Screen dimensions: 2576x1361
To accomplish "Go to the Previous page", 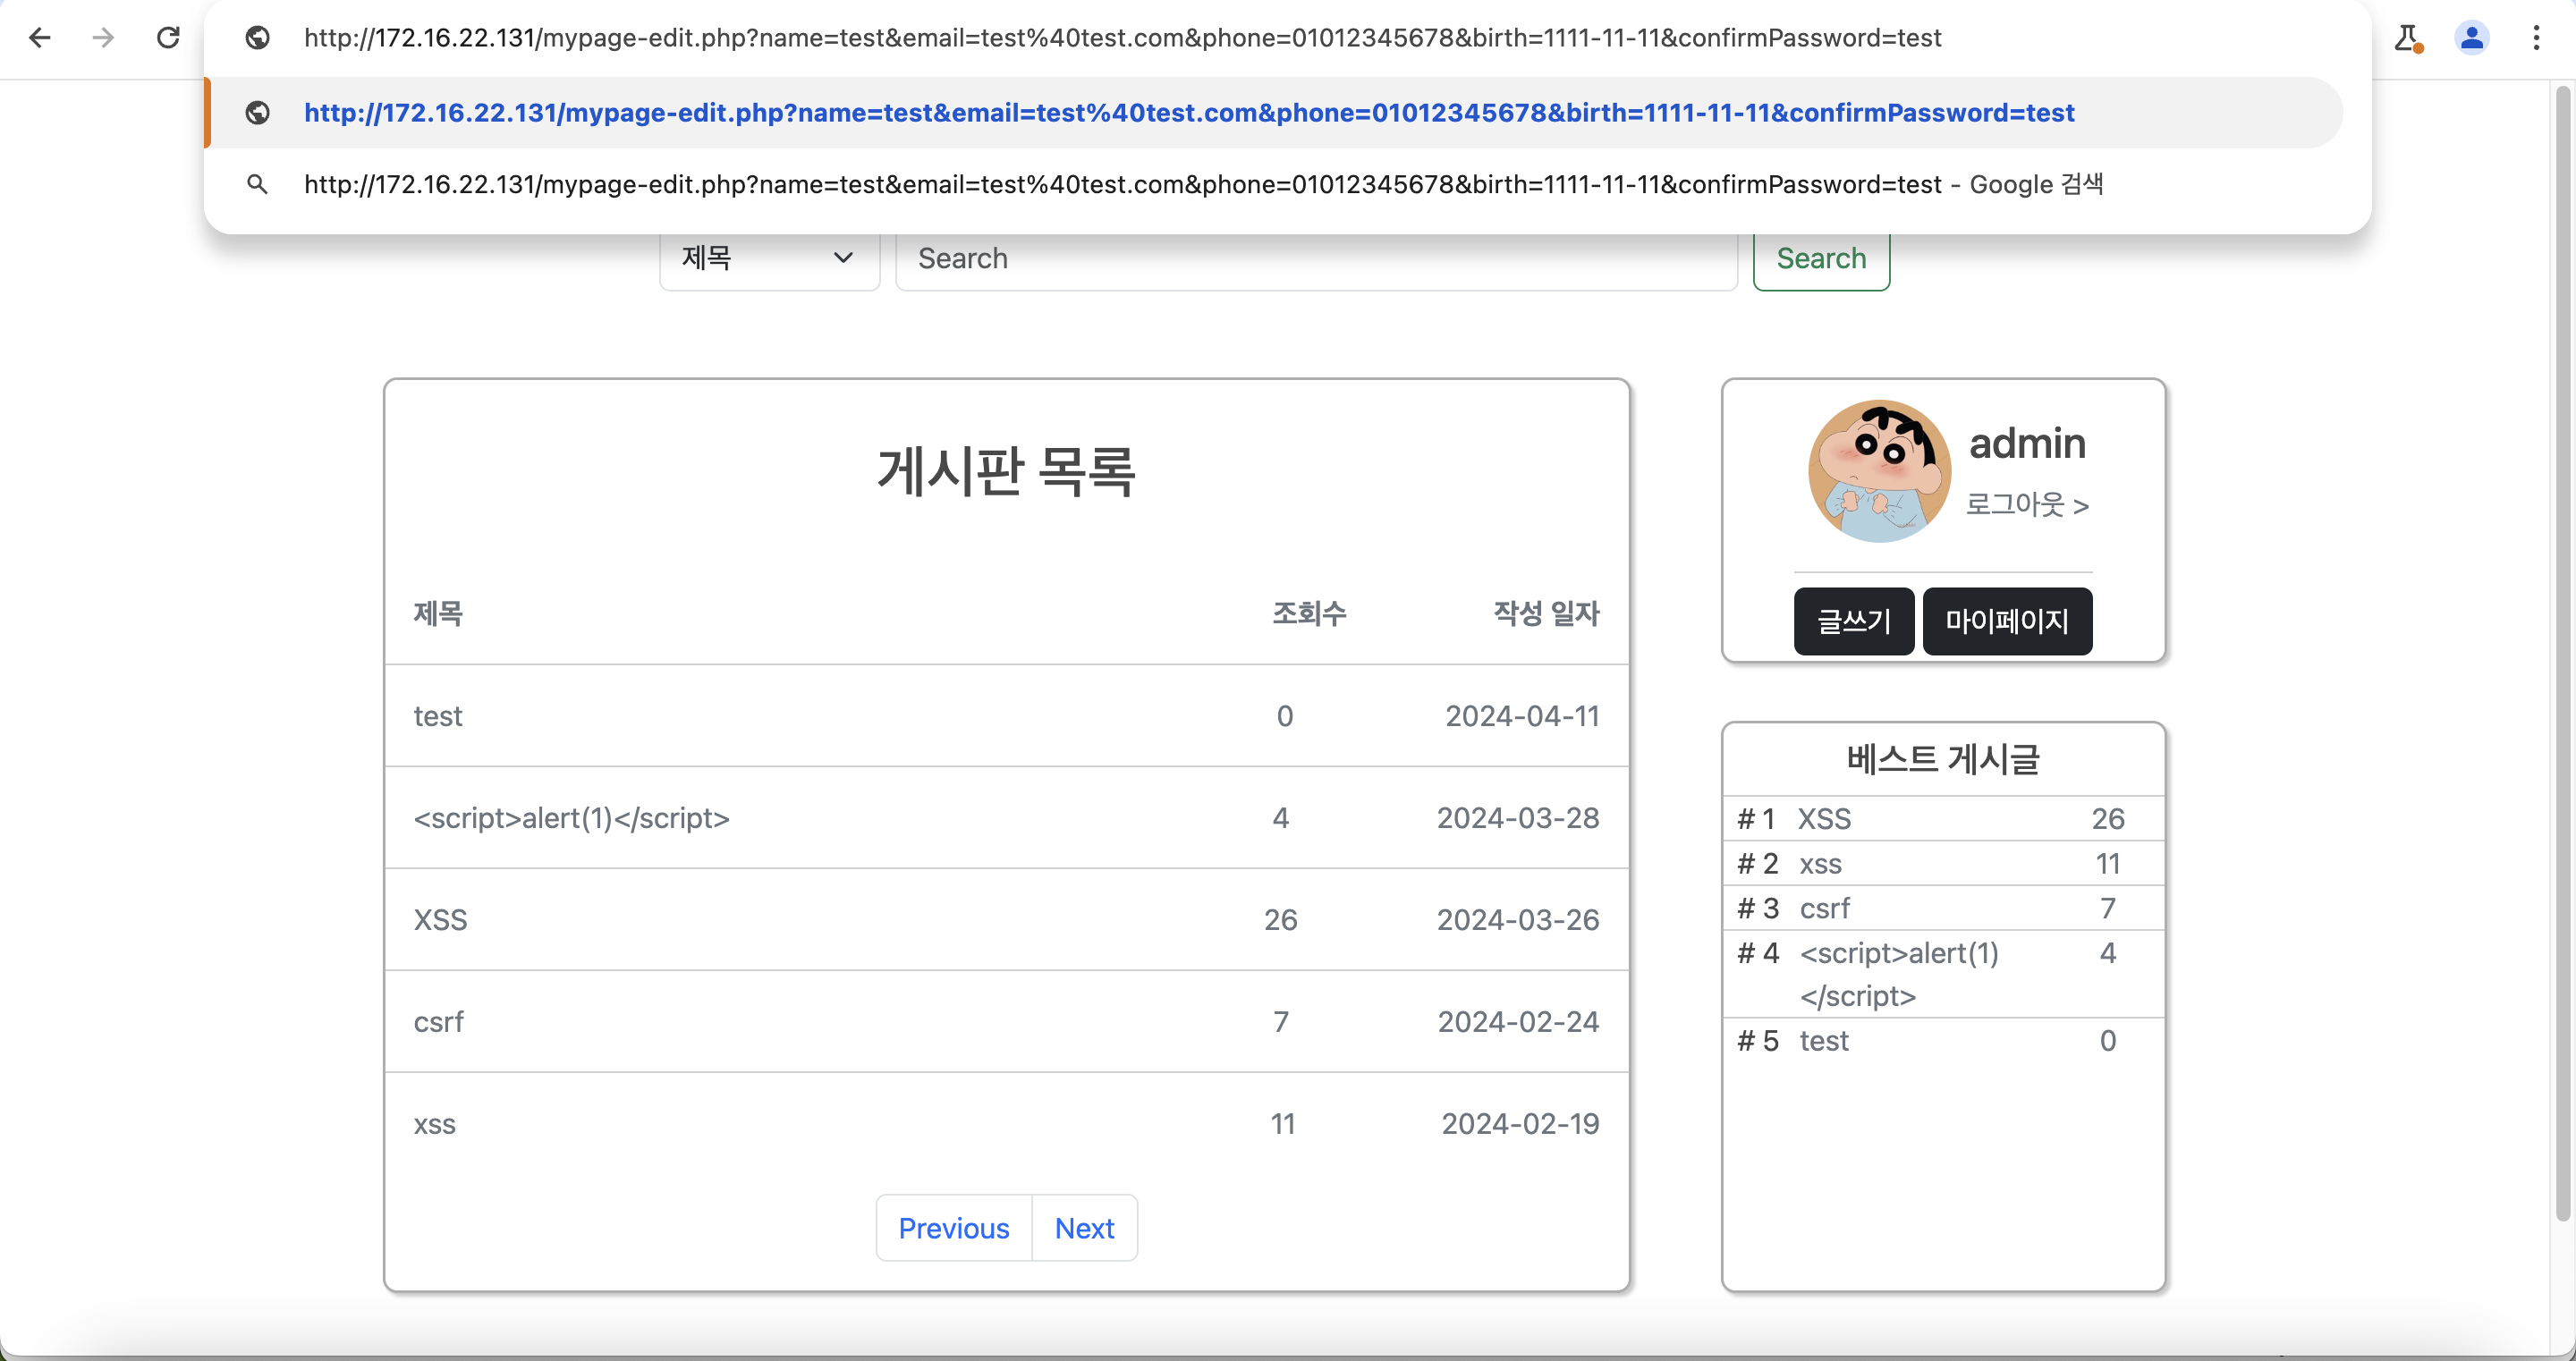I will tap(954, 1228).
